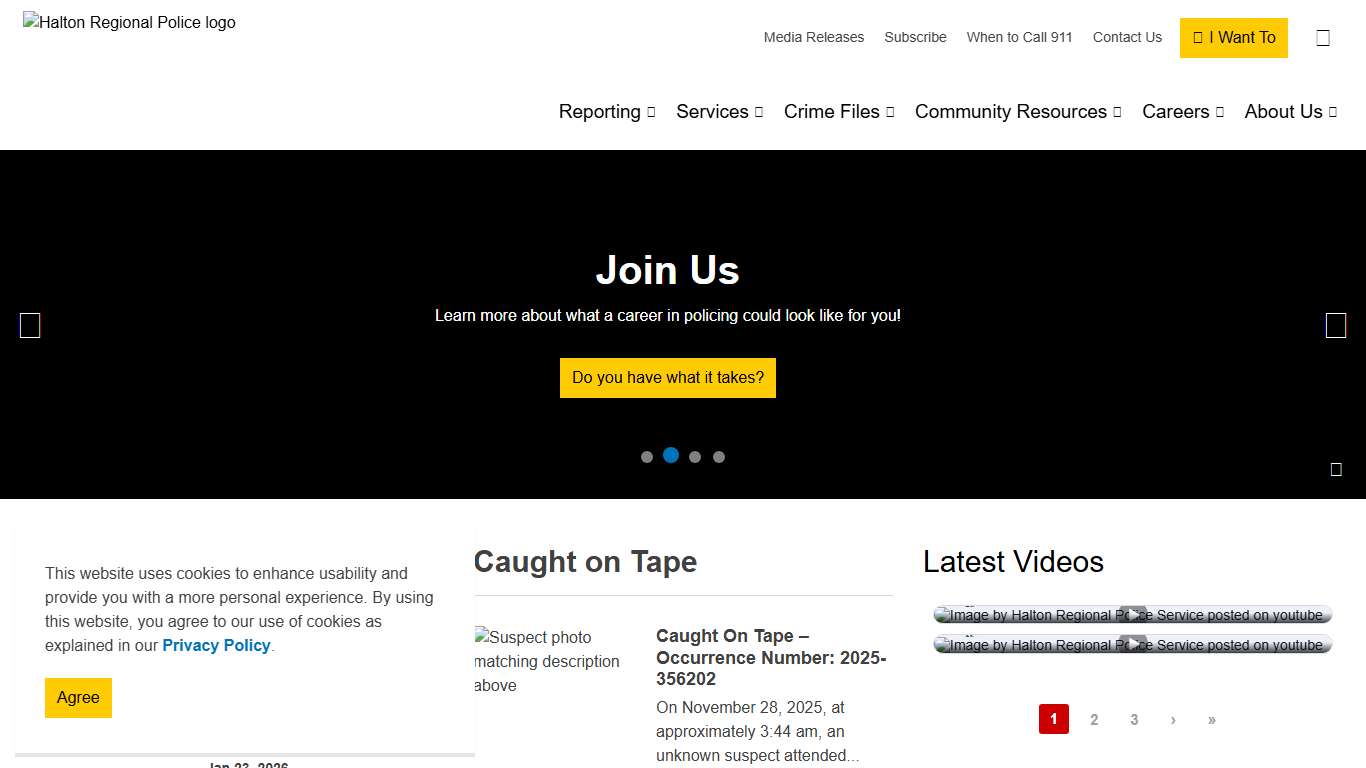Select the third carousel slide dot
This screenshot has height=768, width=1366.
695,457
